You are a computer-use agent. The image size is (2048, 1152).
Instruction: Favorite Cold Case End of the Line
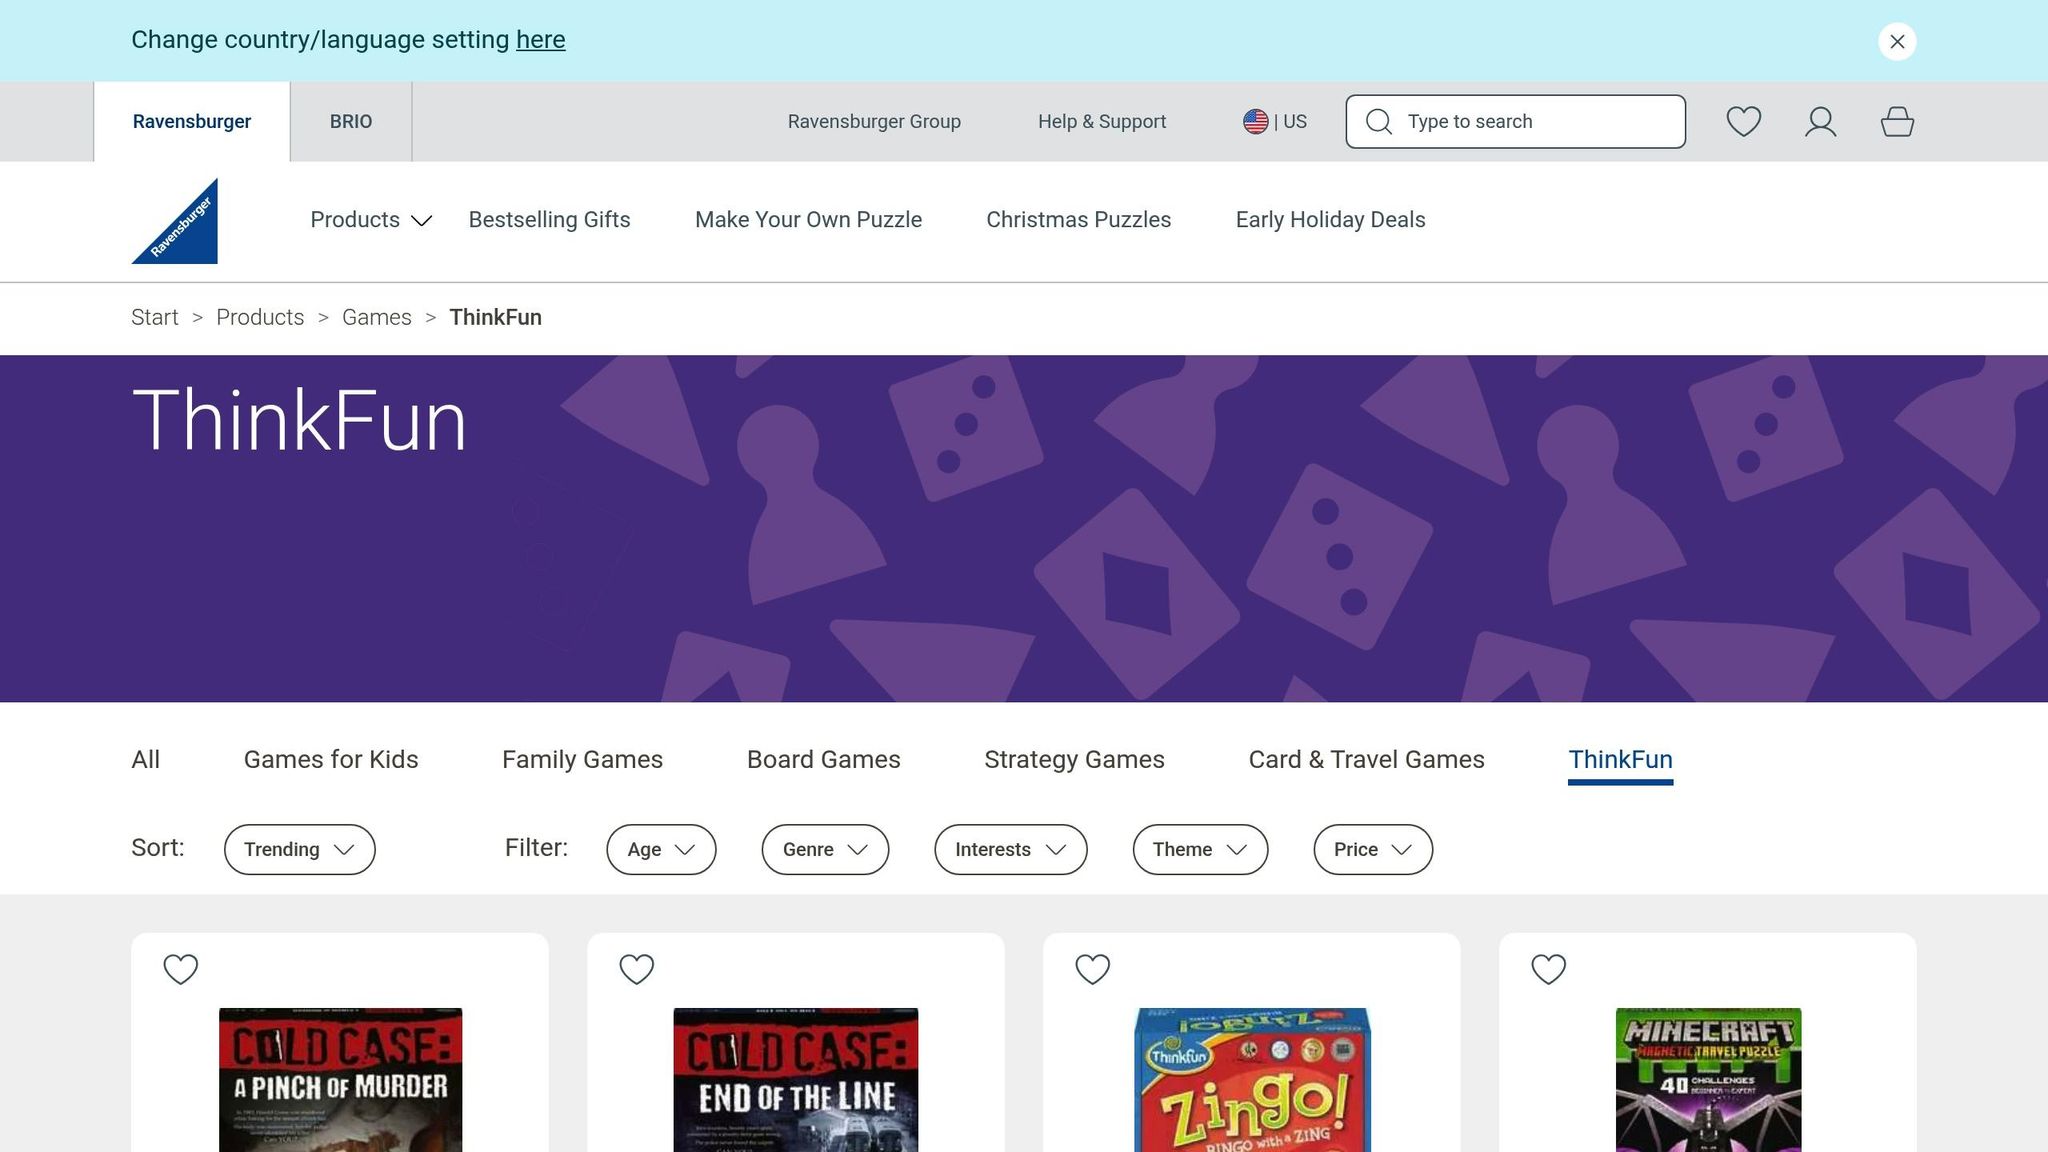(637, 969)
